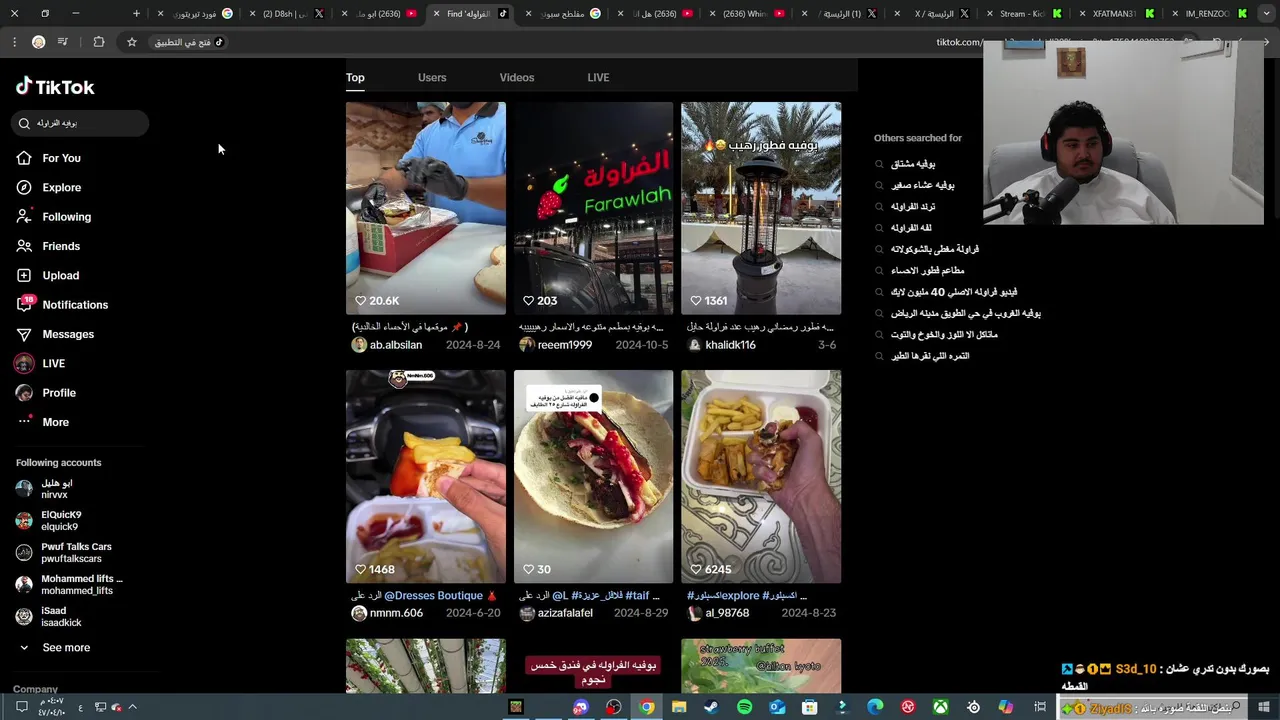1280x720 pixels.
Task: Select suggested search فراولة مغطى بالشوكولاته
Action: click(x=934, y=249)
